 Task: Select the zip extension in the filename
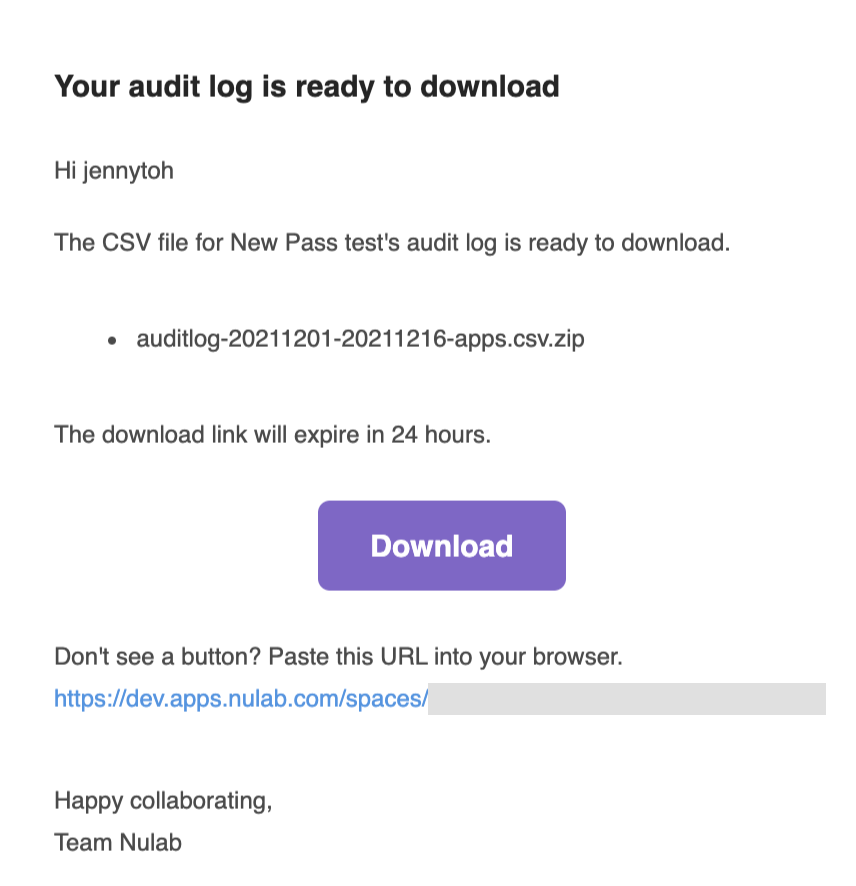click(565, 340)
